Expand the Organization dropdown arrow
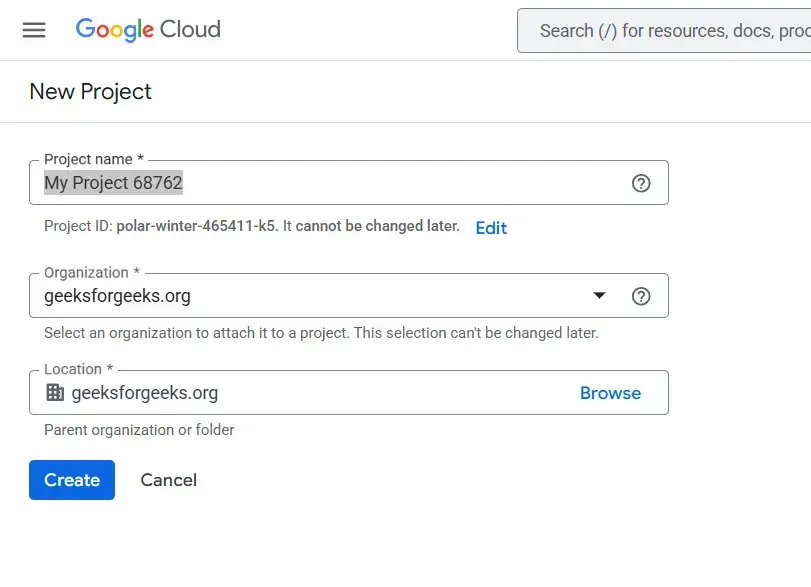Image resolution: width=811 pixels, height=587 pixels. (599, 296)
